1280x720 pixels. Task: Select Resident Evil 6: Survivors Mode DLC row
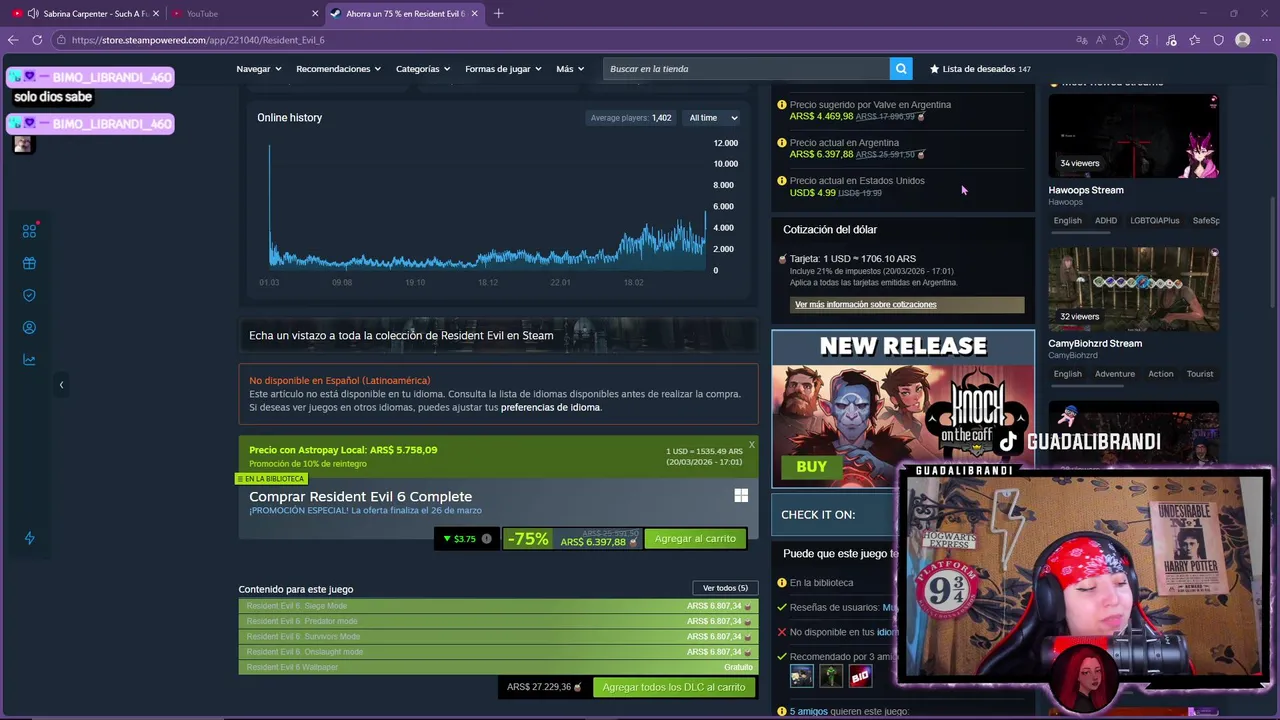498,637
